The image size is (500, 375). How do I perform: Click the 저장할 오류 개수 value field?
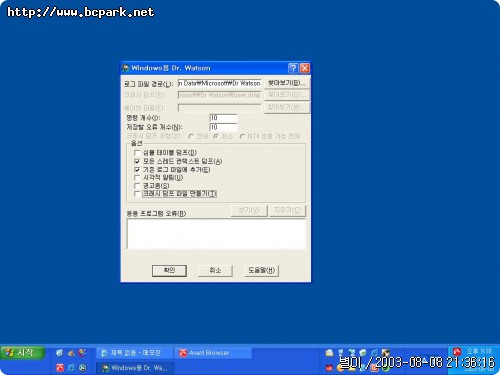pos(223,127)
